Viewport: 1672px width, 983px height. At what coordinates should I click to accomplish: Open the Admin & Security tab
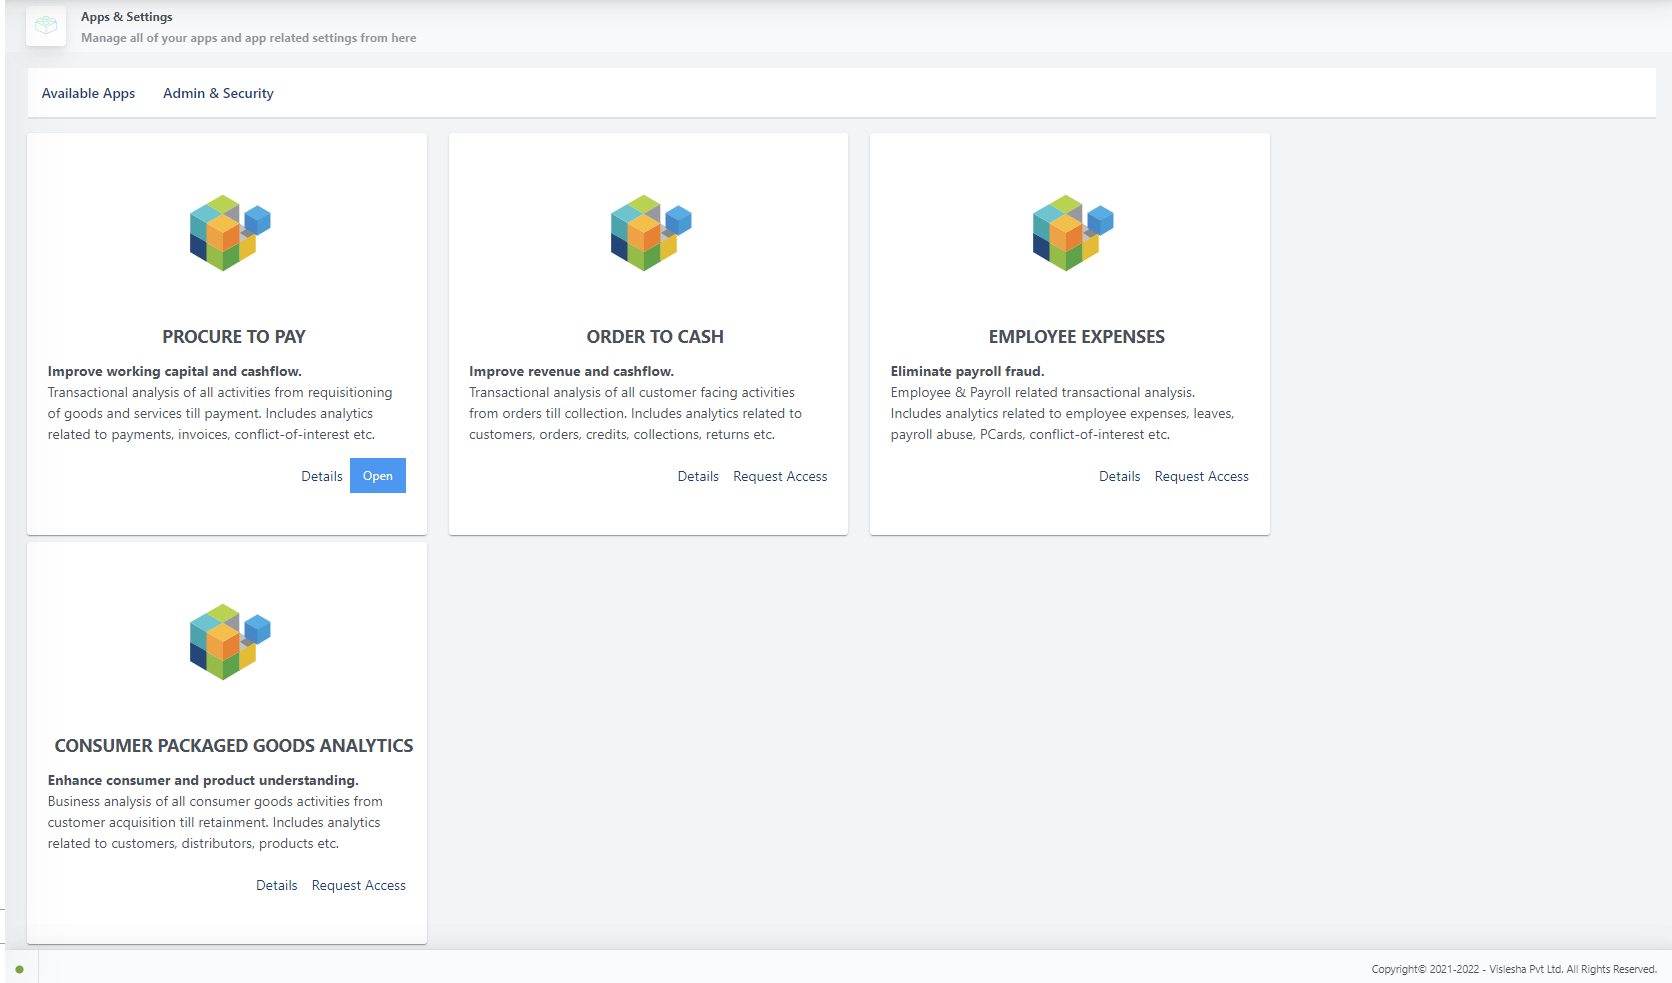click(x=218, y=93)
